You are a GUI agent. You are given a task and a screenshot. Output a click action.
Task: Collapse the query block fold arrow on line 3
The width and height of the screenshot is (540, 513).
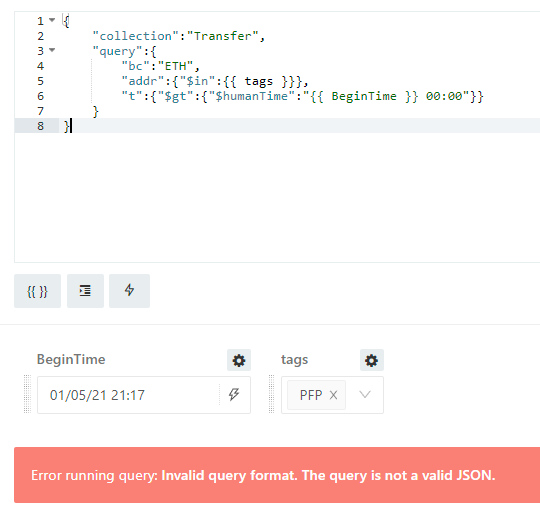pyautogui.click(x=52, y=50)
